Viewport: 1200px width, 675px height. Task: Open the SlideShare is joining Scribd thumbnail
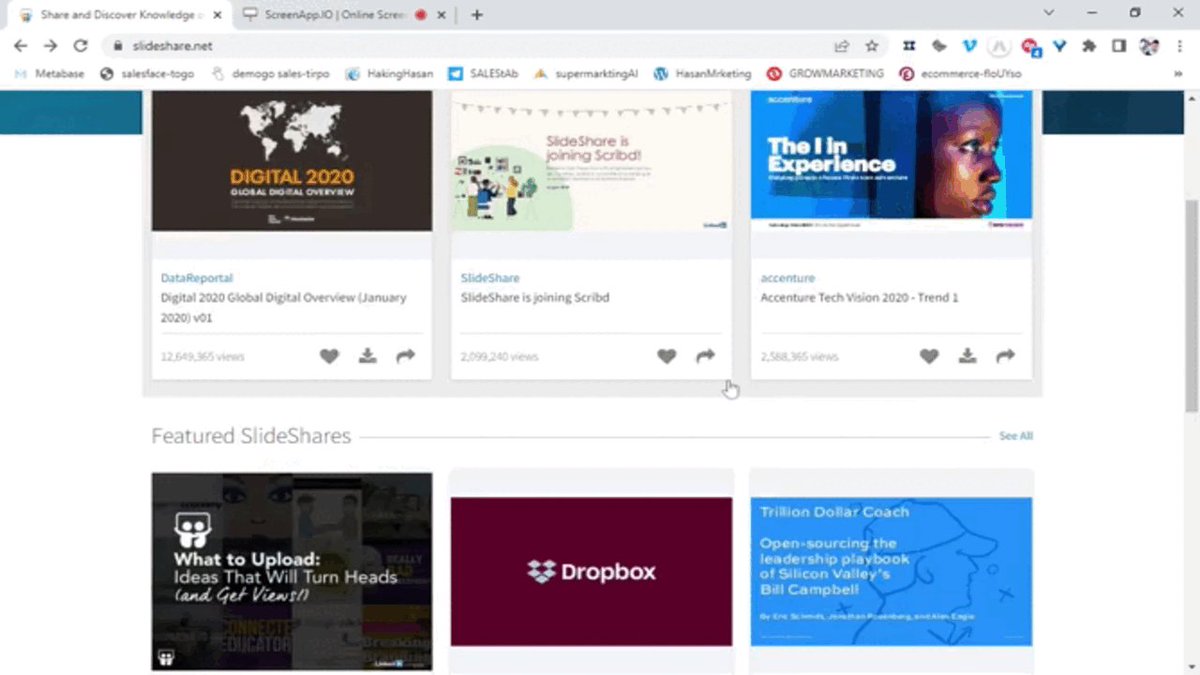point(592,161)
